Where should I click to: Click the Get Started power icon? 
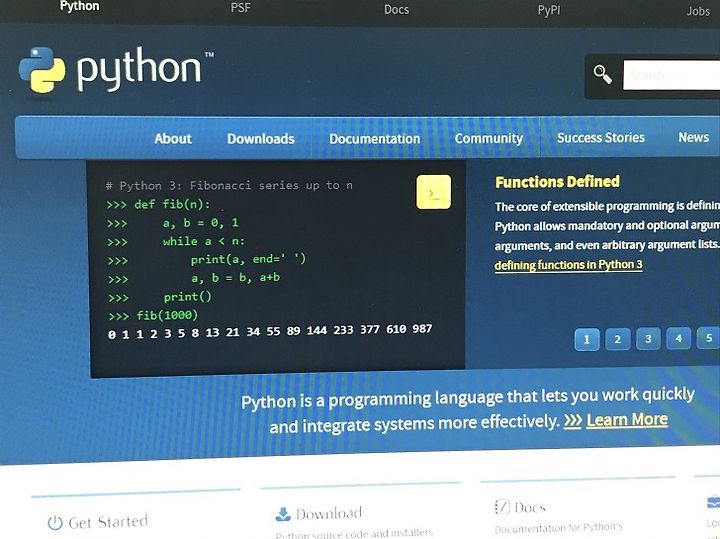click(x=55, y=522)
